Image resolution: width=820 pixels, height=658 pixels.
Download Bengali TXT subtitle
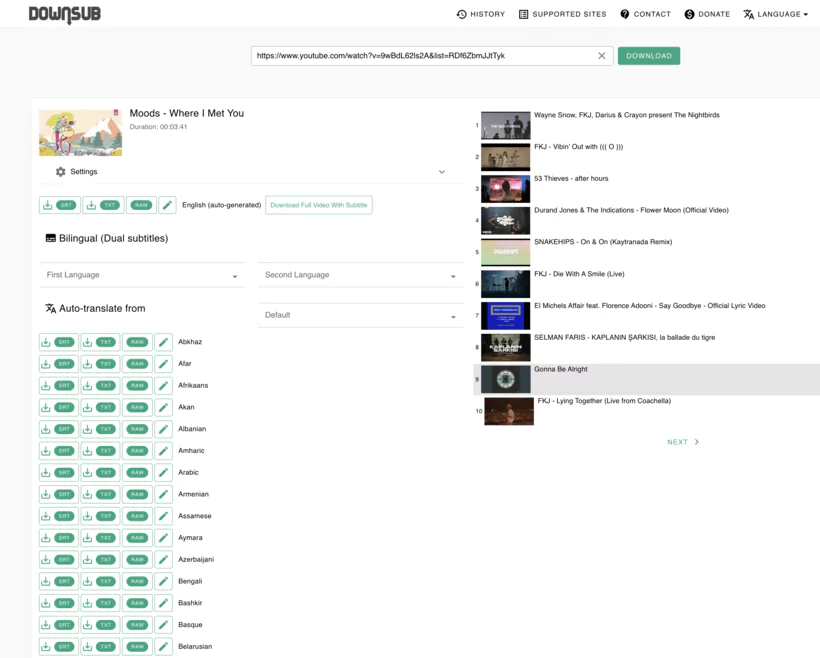pyautogui.click(x=100, y=581)
